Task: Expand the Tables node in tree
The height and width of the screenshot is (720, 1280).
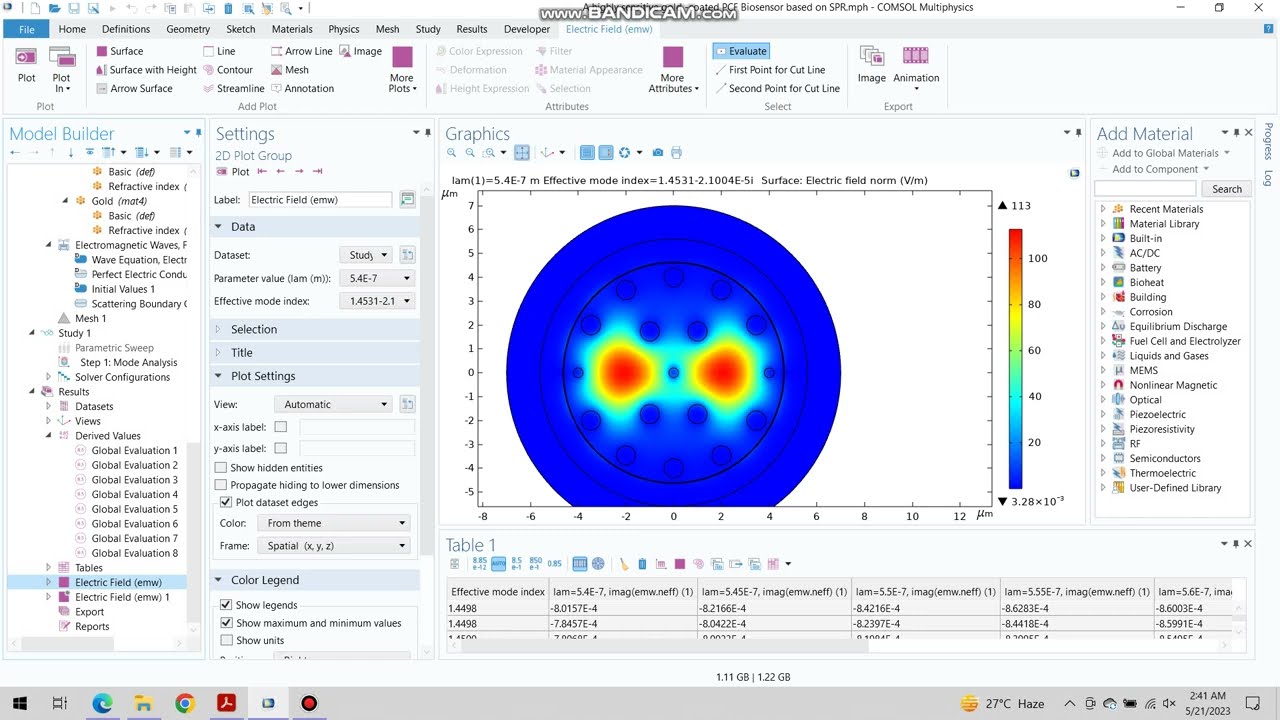Action: coord(48,567)
